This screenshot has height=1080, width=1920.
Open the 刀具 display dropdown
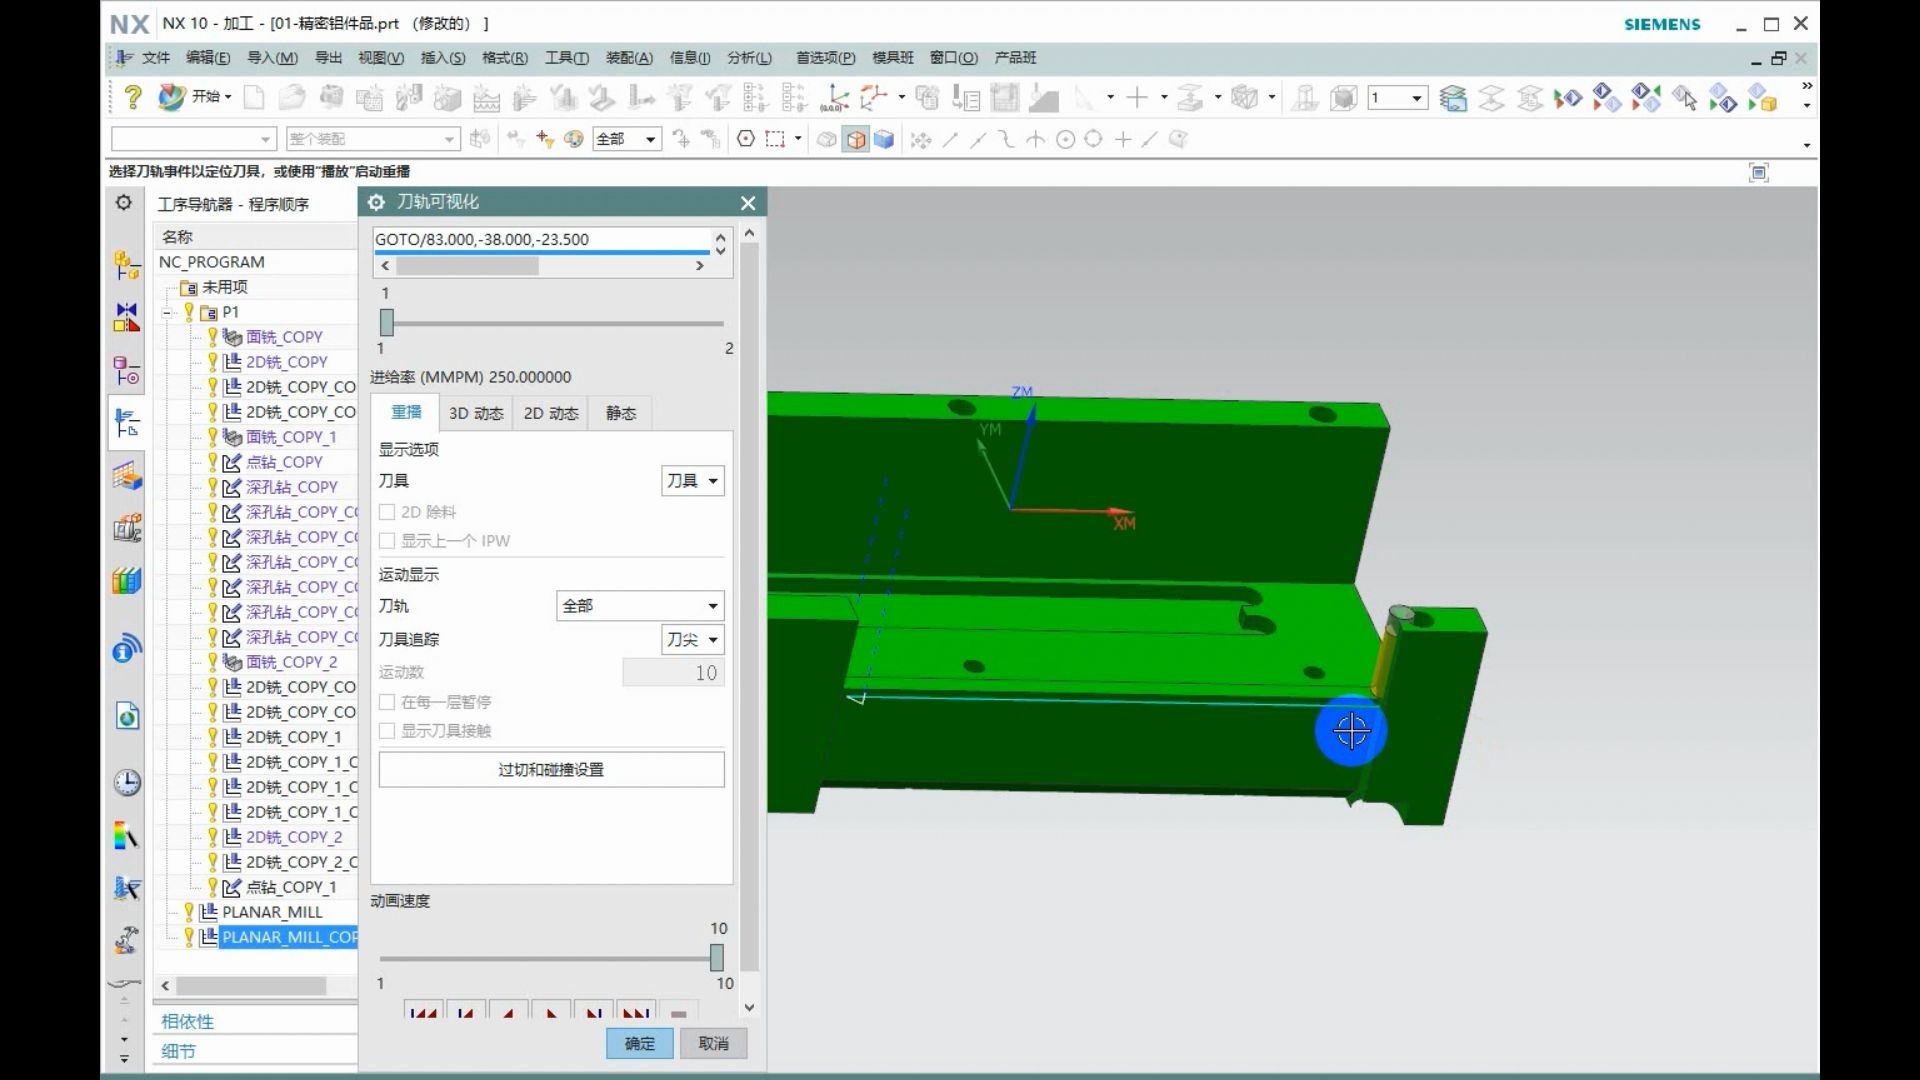[x=692, y=481]
